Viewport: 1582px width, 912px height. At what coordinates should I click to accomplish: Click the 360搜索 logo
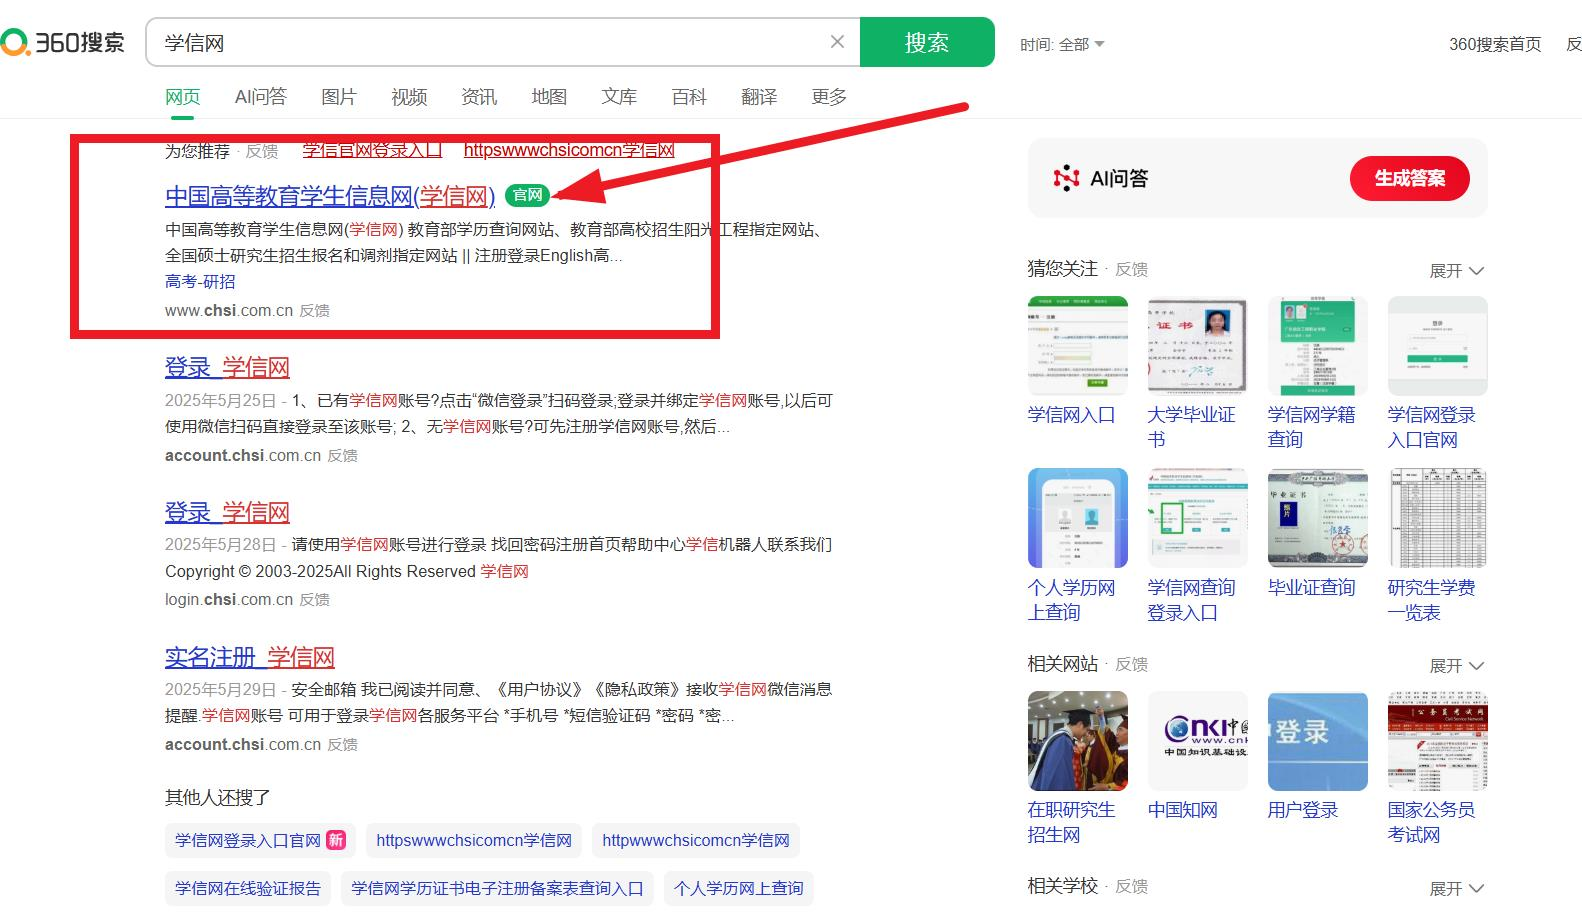pos(62,42)
